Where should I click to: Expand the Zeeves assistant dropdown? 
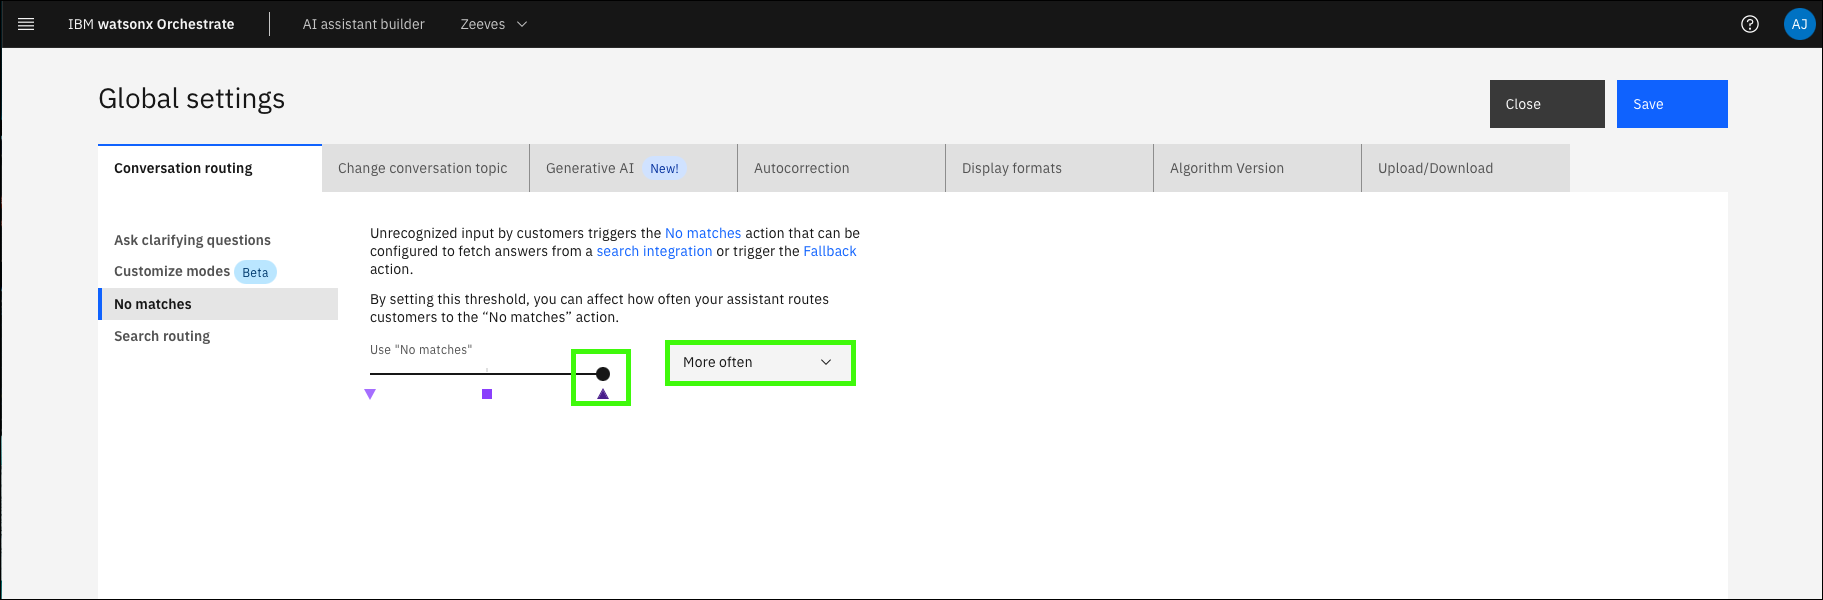coord(493,24)
